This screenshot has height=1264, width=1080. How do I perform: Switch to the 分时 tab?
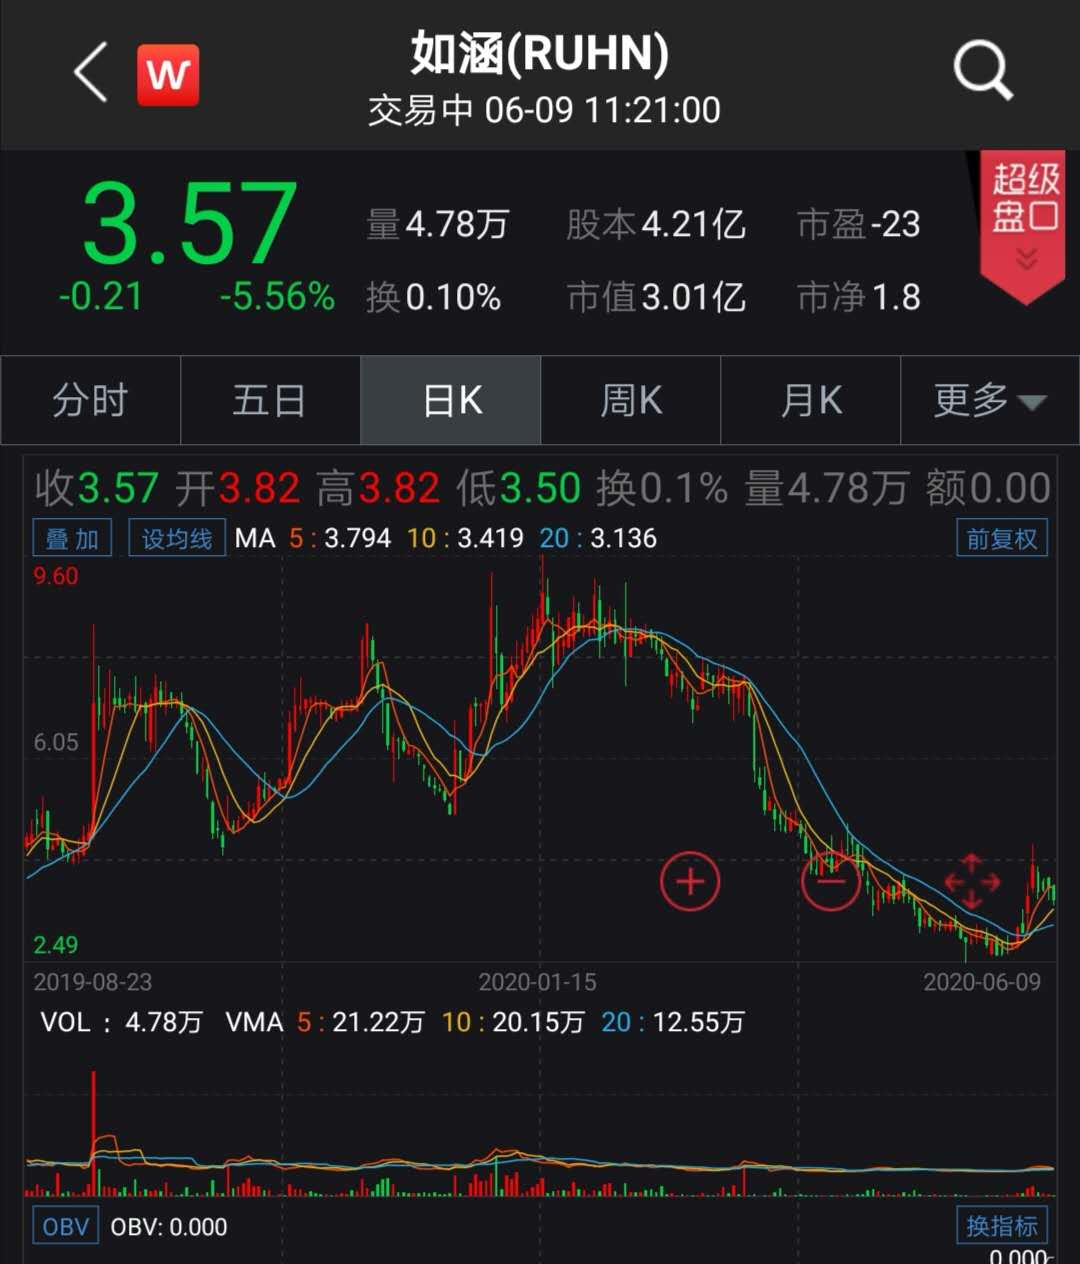click(91, 401)
